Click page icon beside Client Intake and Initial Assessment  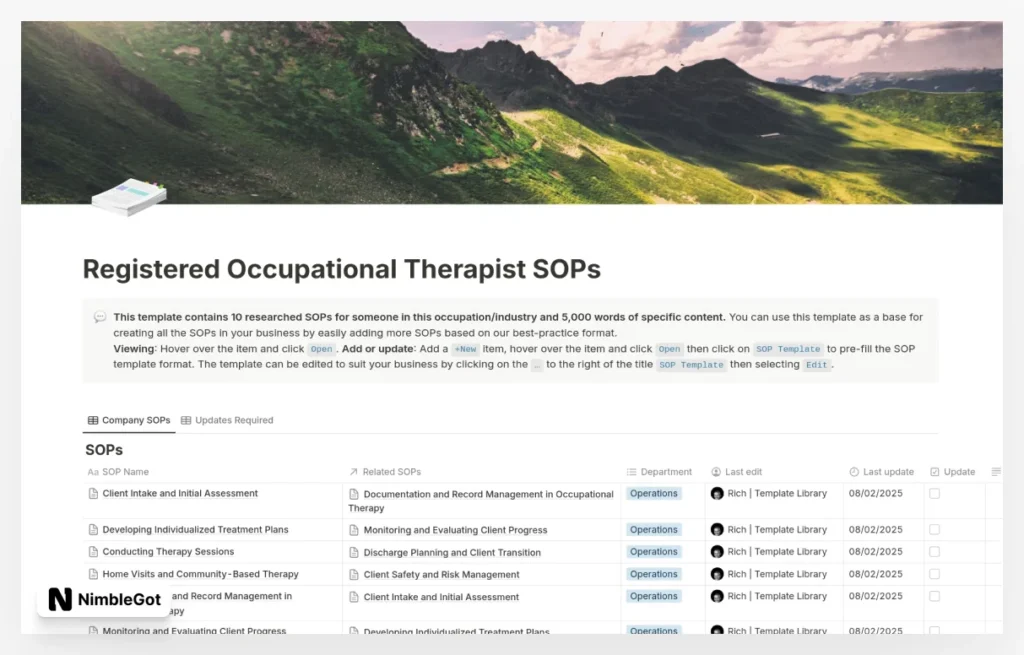[x=94, y=493]
